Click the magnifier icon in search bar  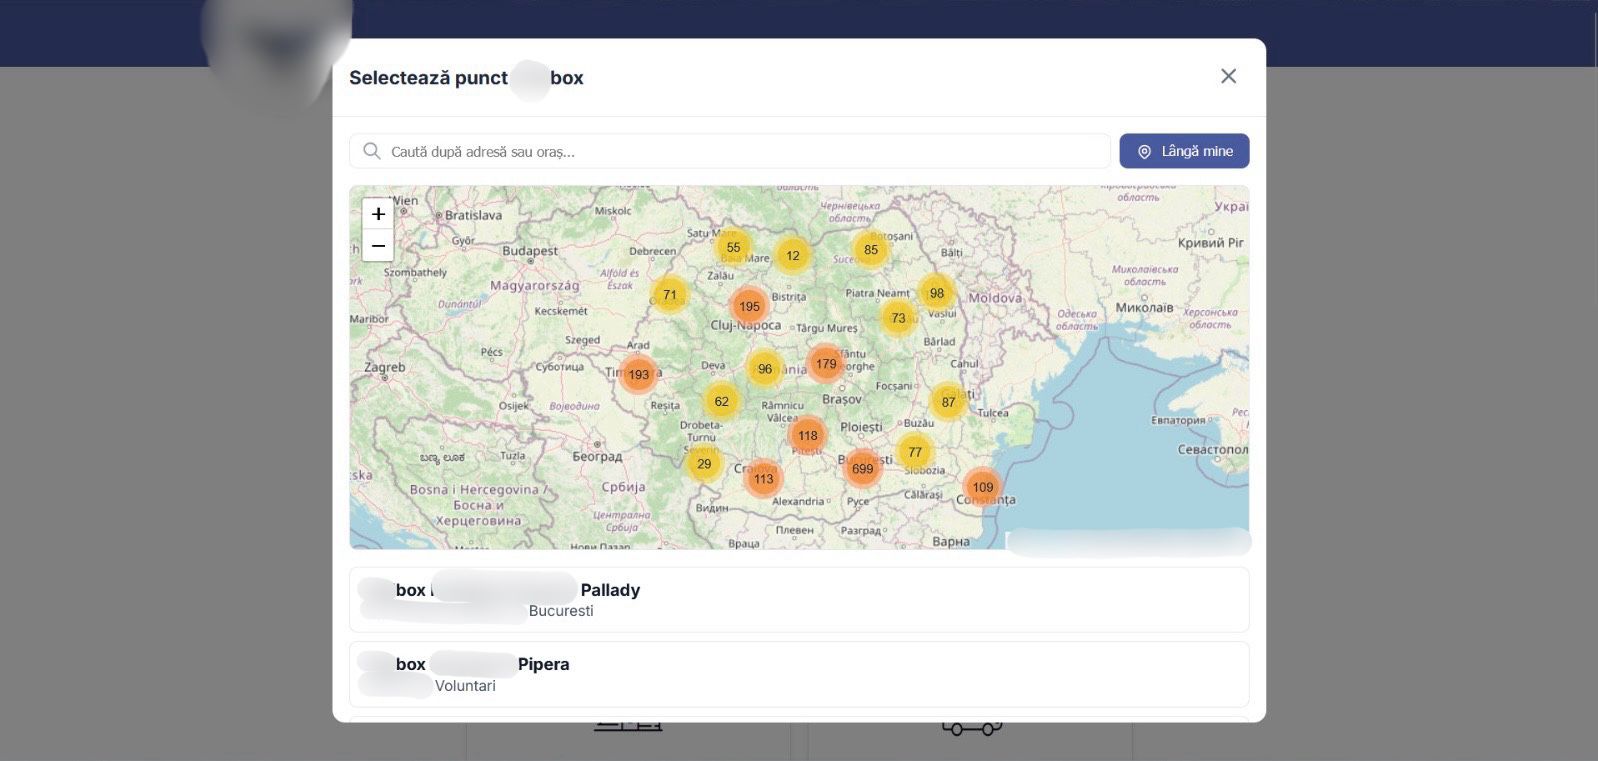[372, 152]
